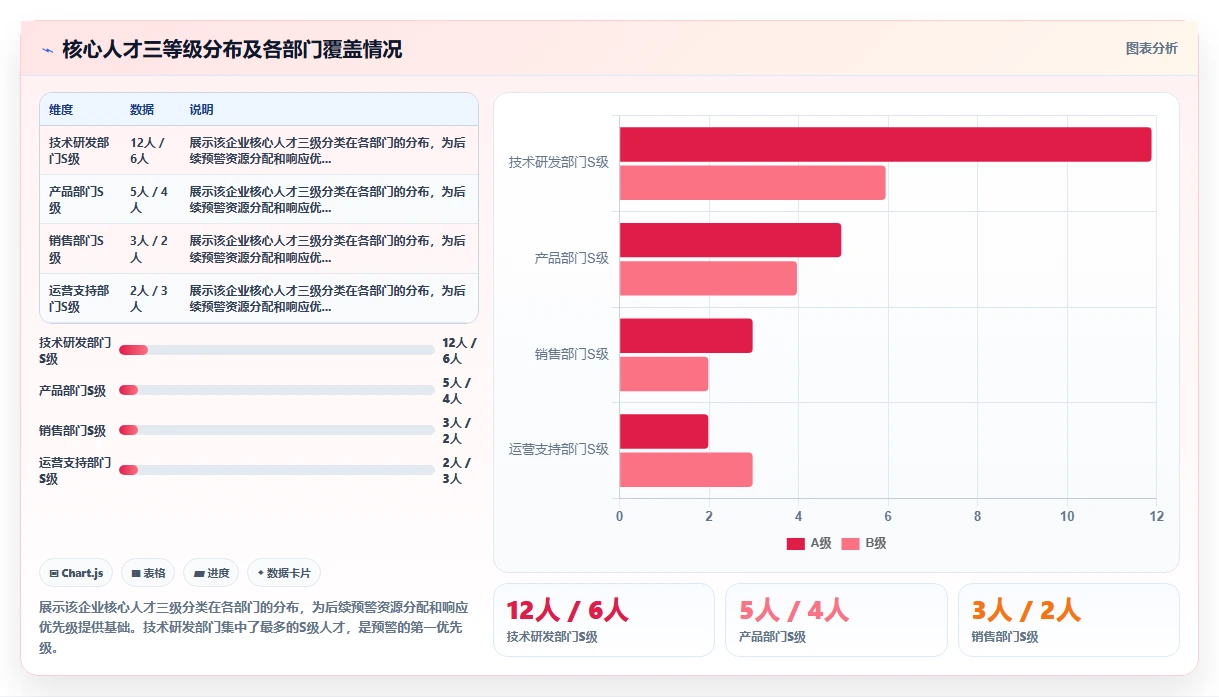Click the B级 bar for 销售部门S级
Viewport: 1219px width, 697px height.
[664, 374]
